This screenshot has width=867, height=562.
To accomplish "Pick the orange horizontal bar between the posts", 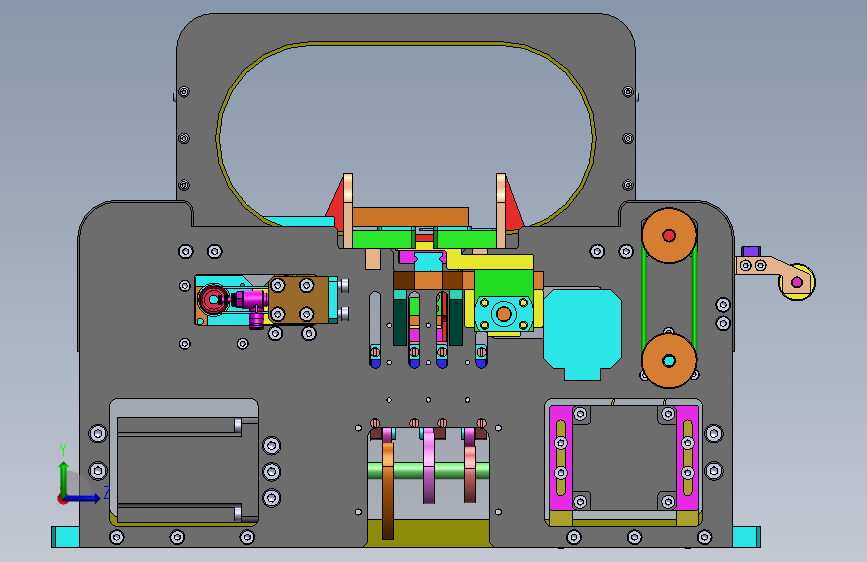I will click(x=410, y=217).
